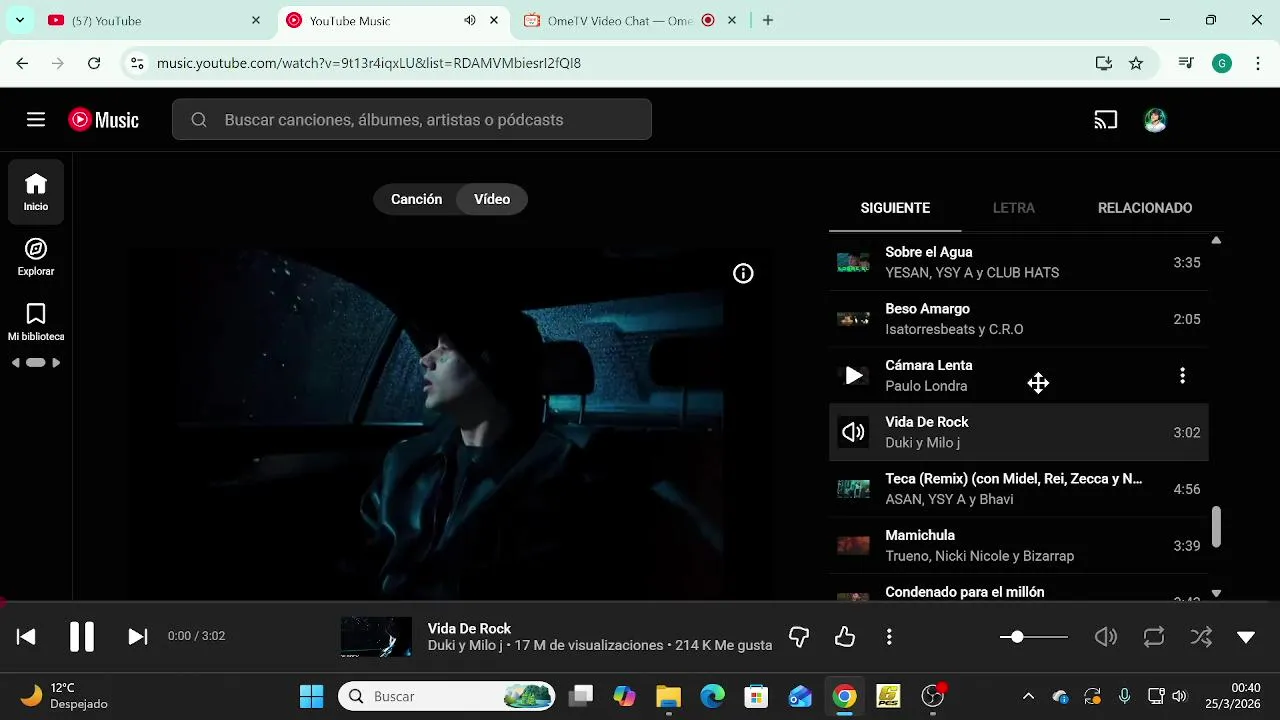
Task: Open a new browser tab
Action: (768, 20)
